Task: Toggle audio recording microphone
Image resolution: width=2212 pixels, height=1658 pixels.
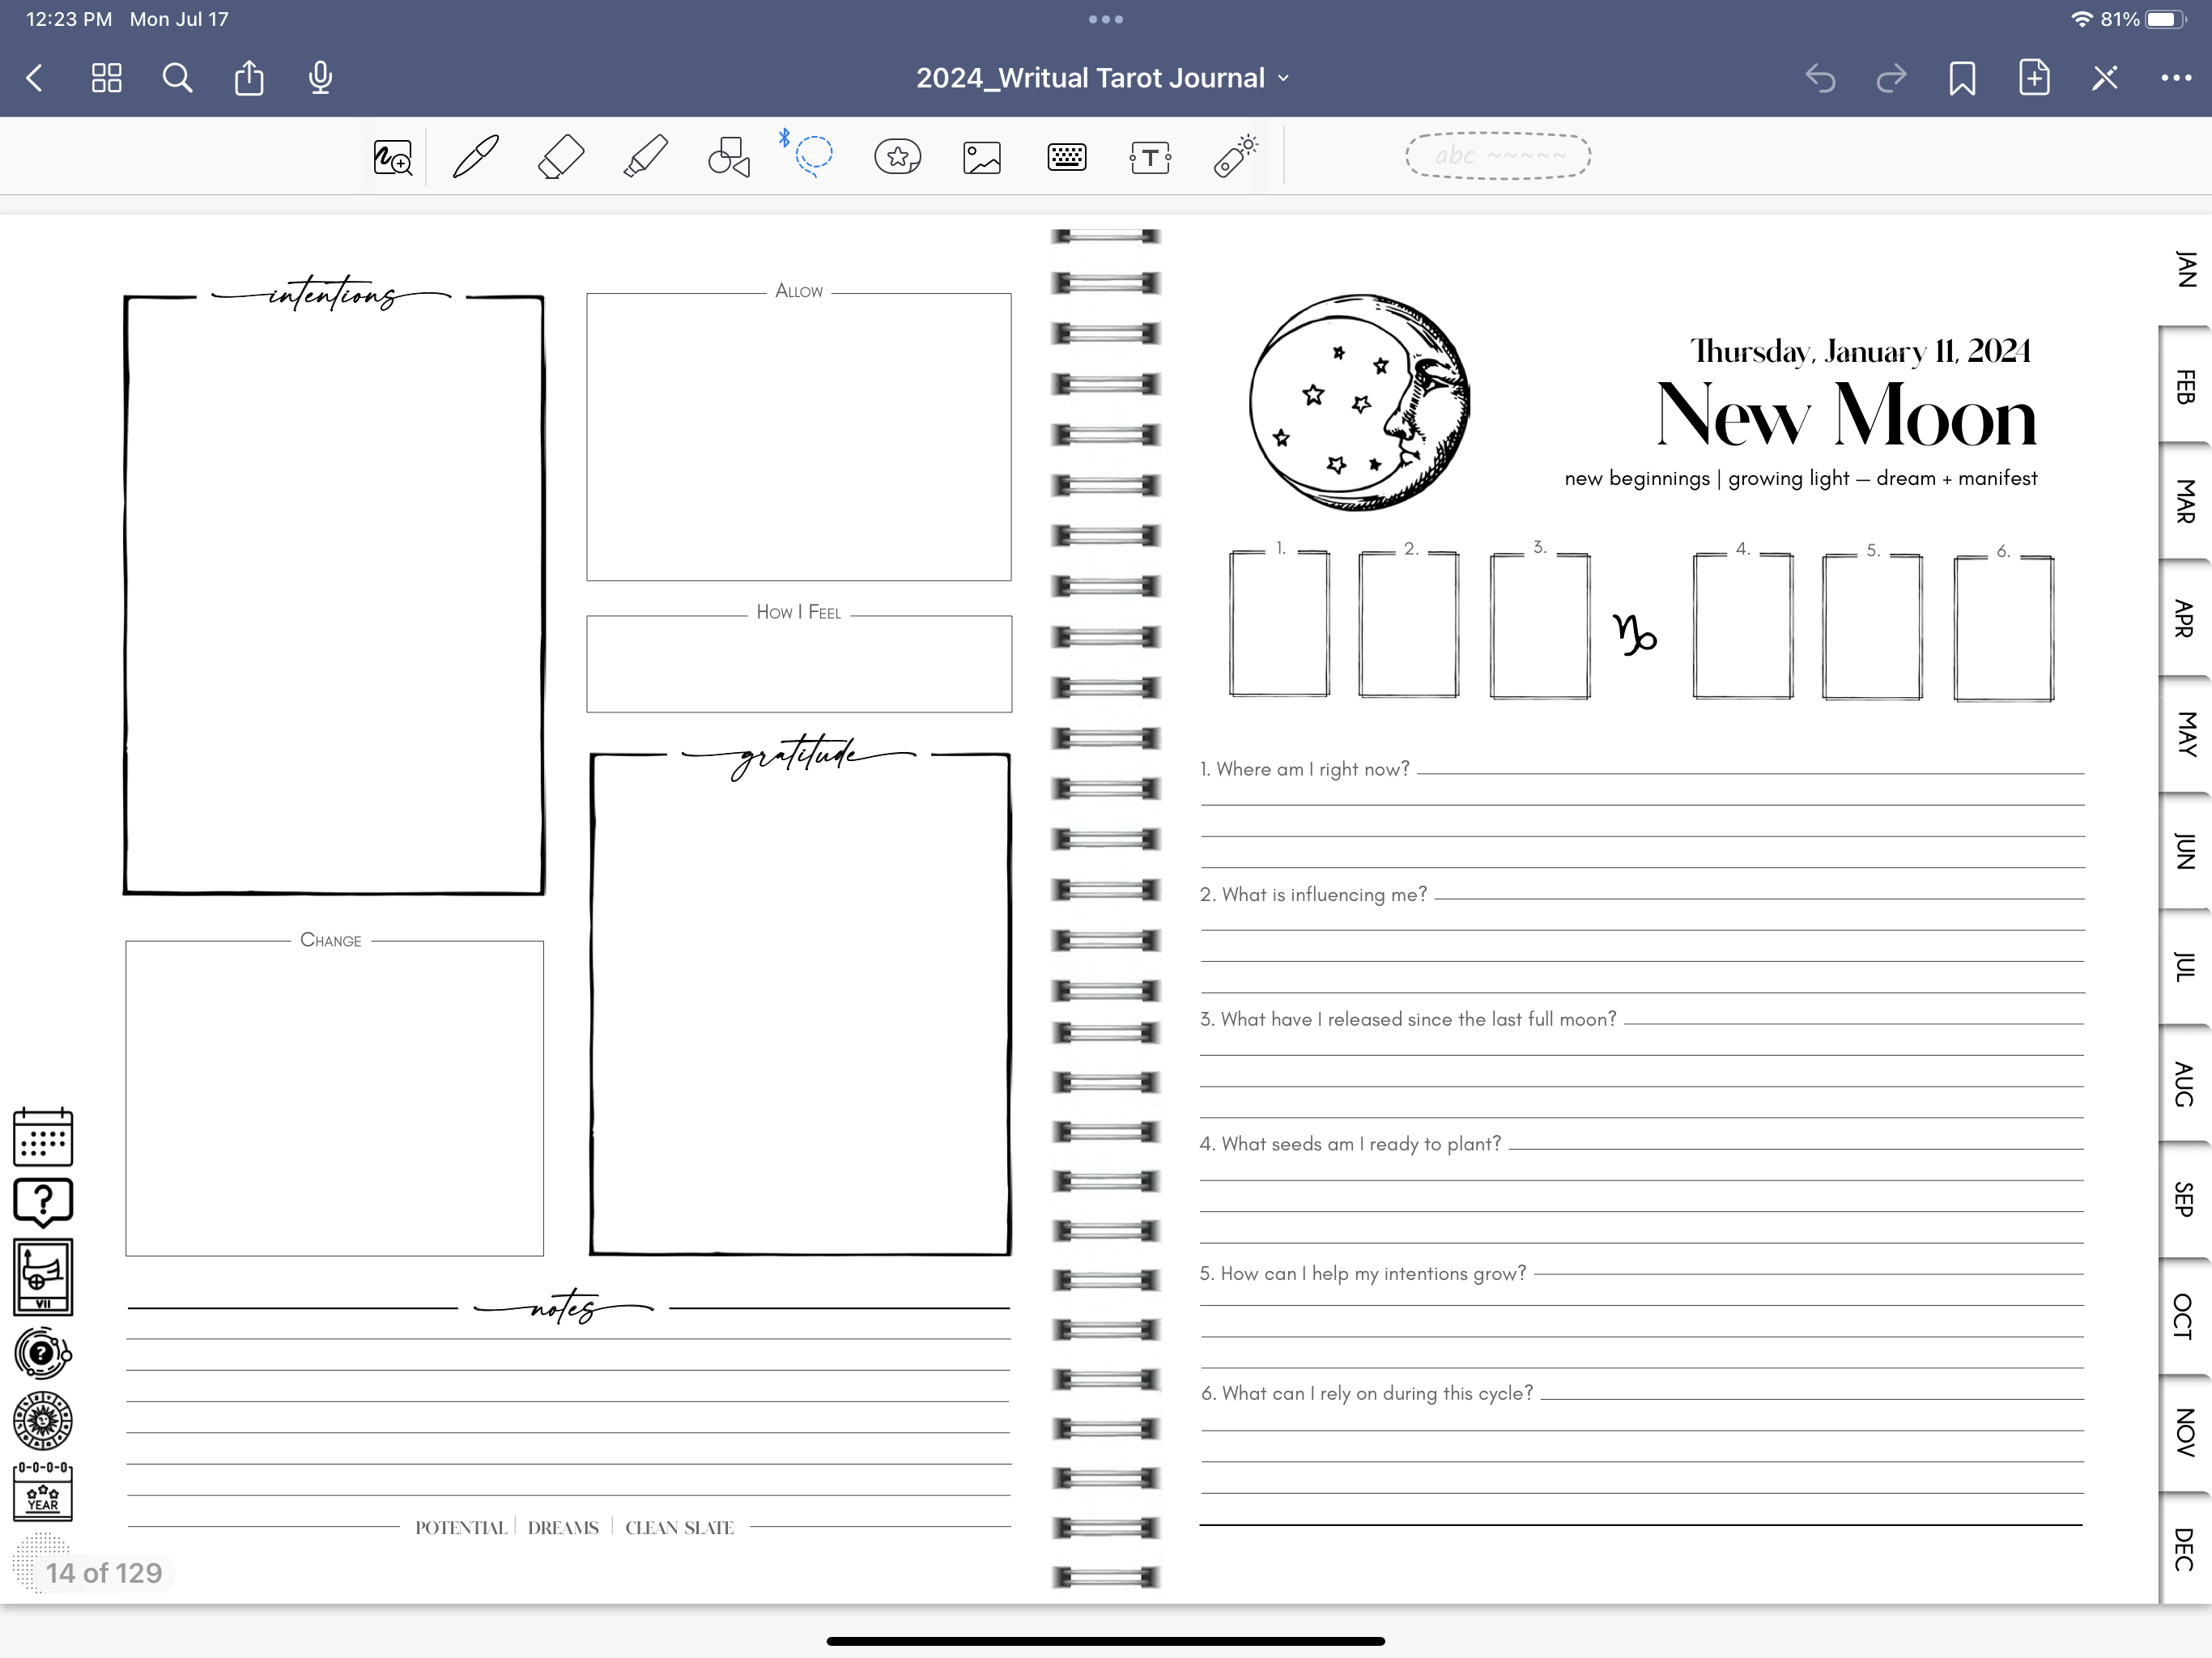Action: tap(320, 78)
